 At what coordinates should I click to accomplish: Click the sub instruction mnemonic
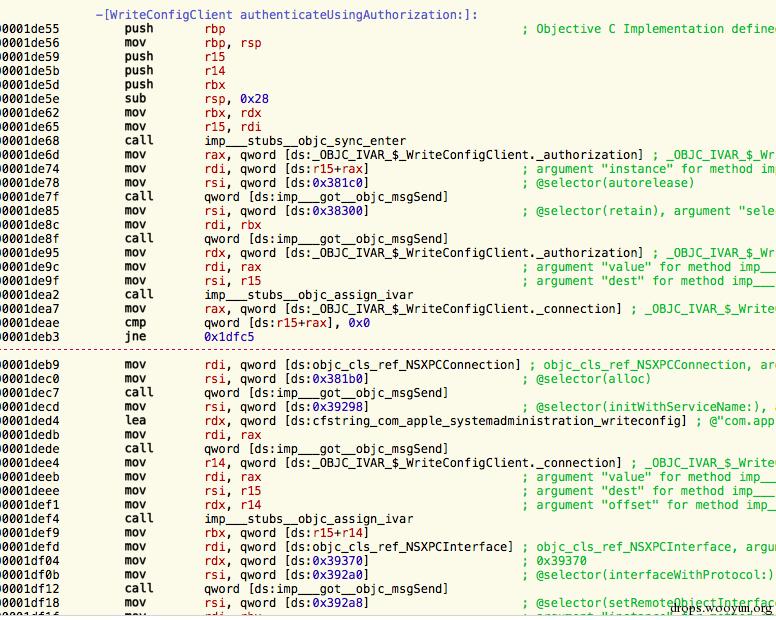pyautogui.click(x=136, y=99)
